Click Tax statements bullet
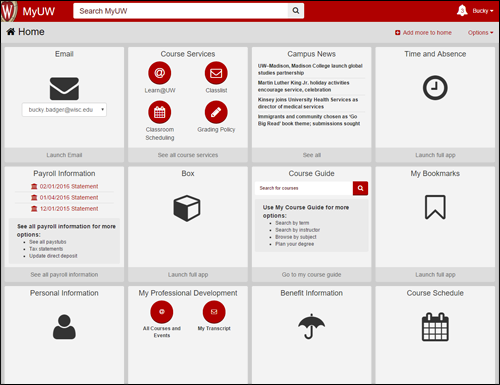 click(x=46, y=249)
